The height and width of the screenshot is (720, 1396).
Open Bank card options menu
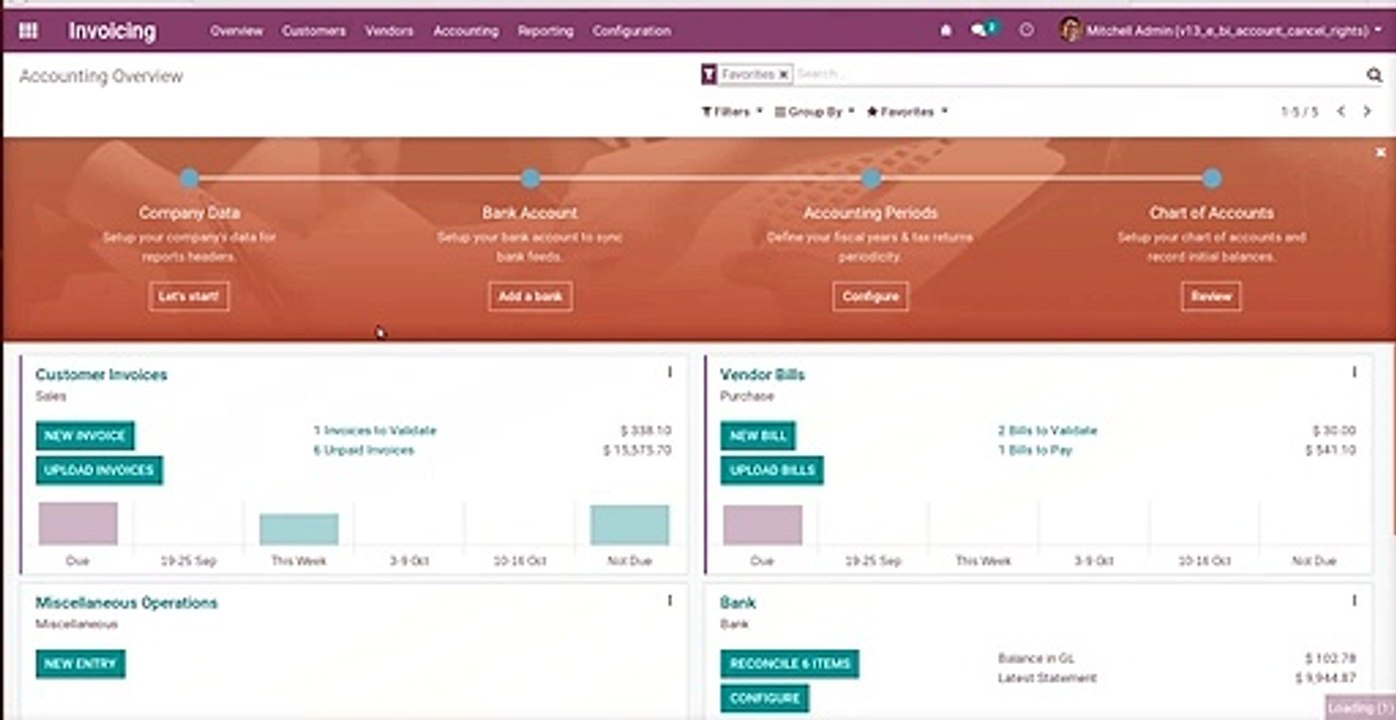[x=1354, y=600]
